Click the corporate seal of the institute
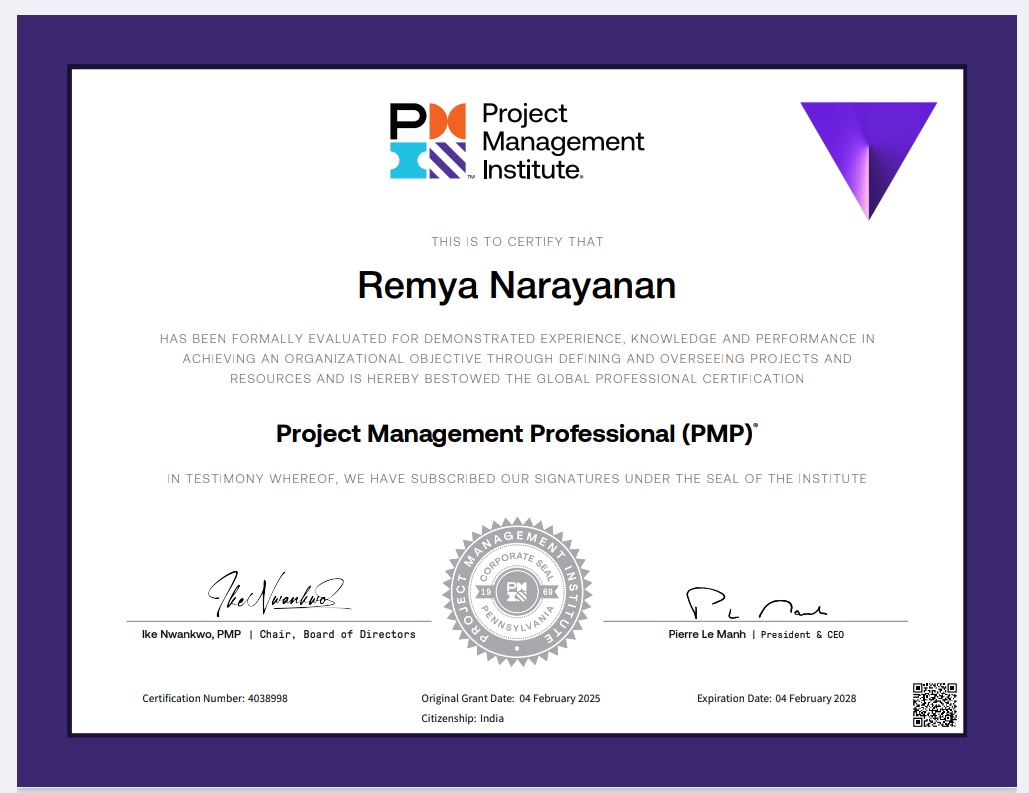Image resolution: width=1029 pixels, height=793 pixels. coord(517,591)
